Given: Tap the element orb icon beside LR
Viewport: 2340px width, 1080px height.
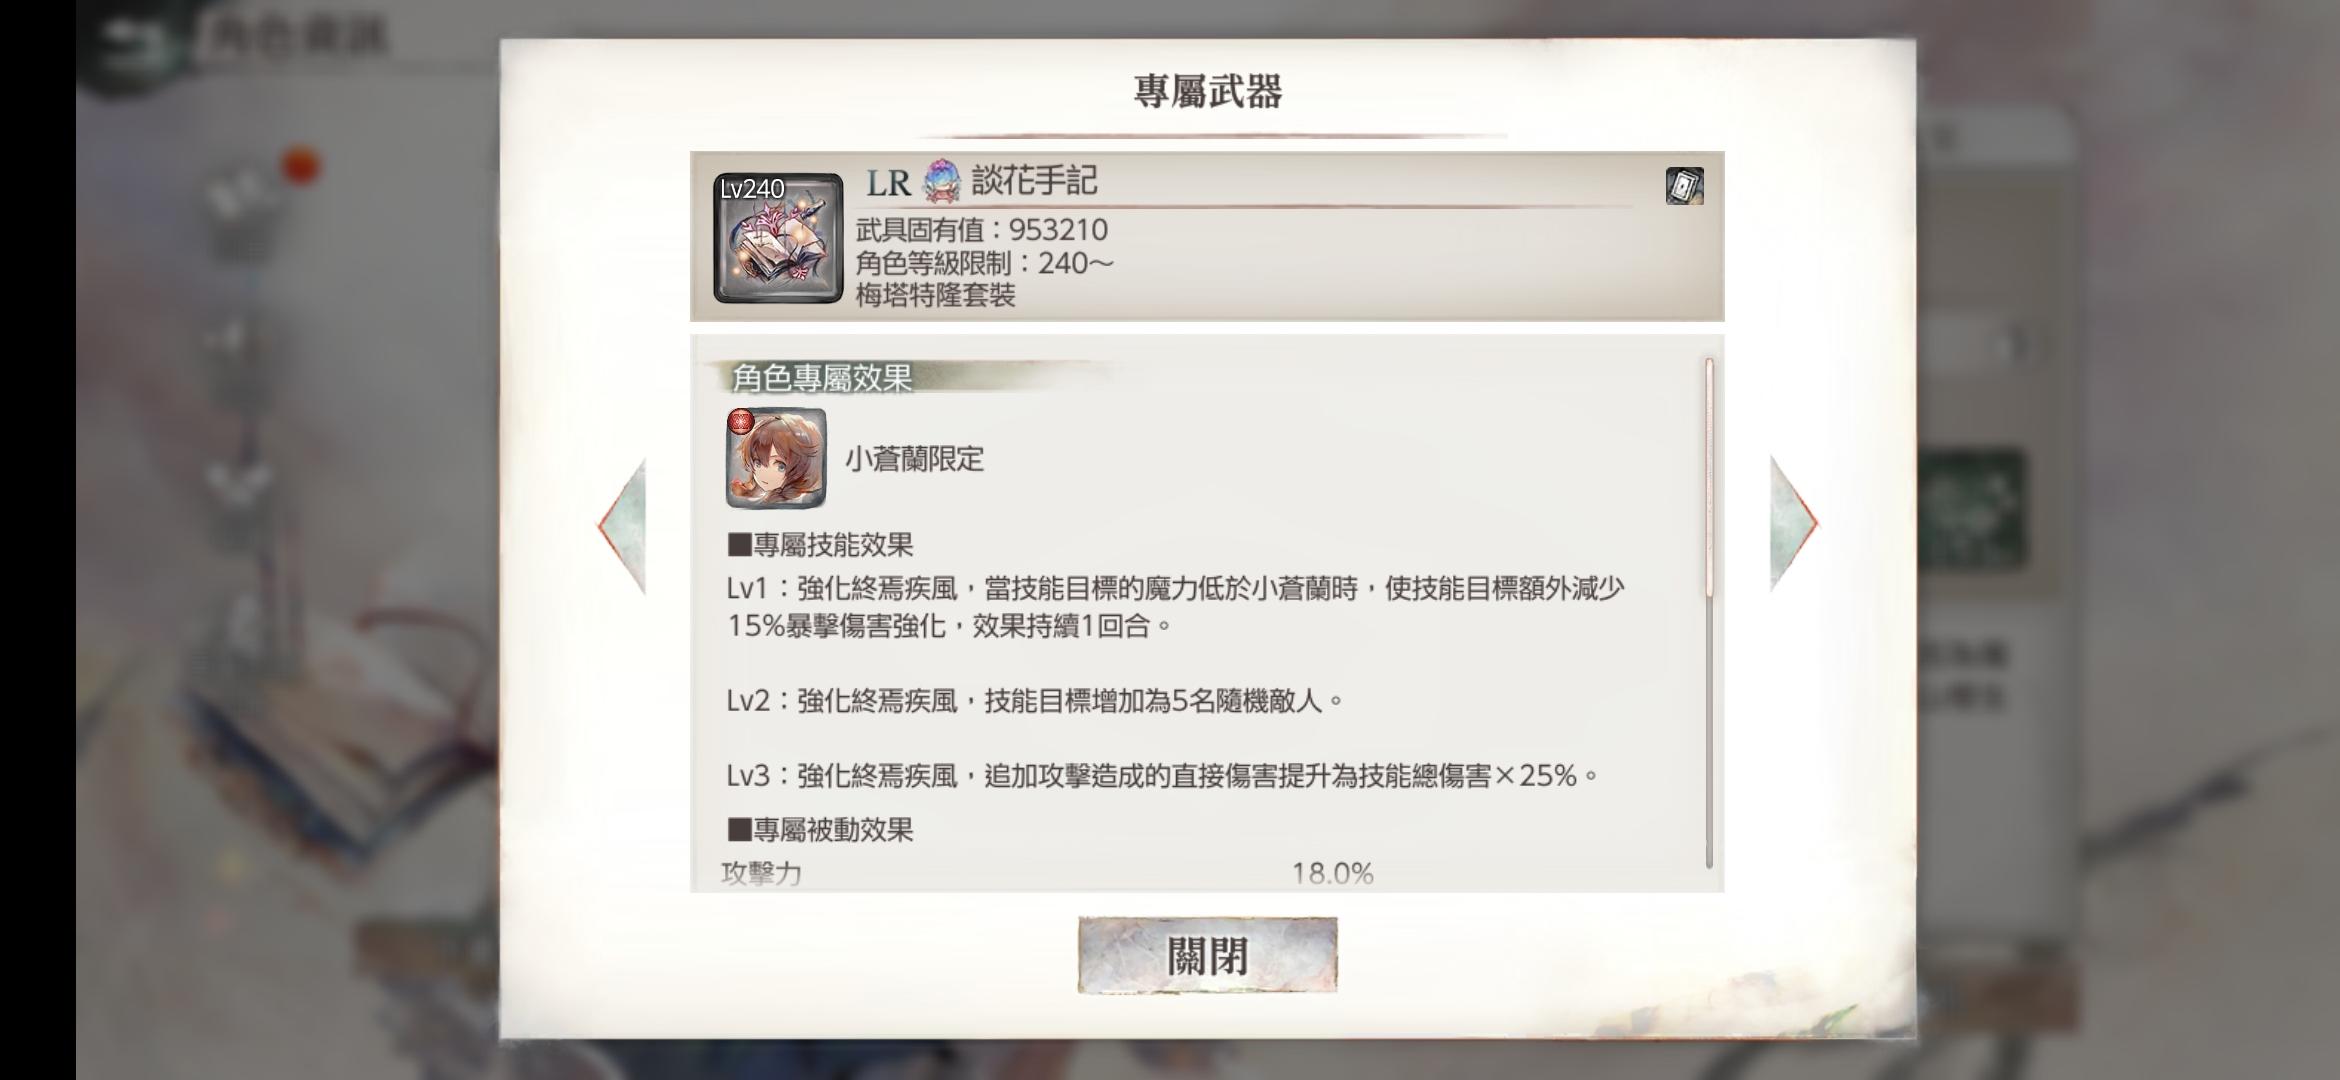Looking at the screenshot, I should (940, 182).
